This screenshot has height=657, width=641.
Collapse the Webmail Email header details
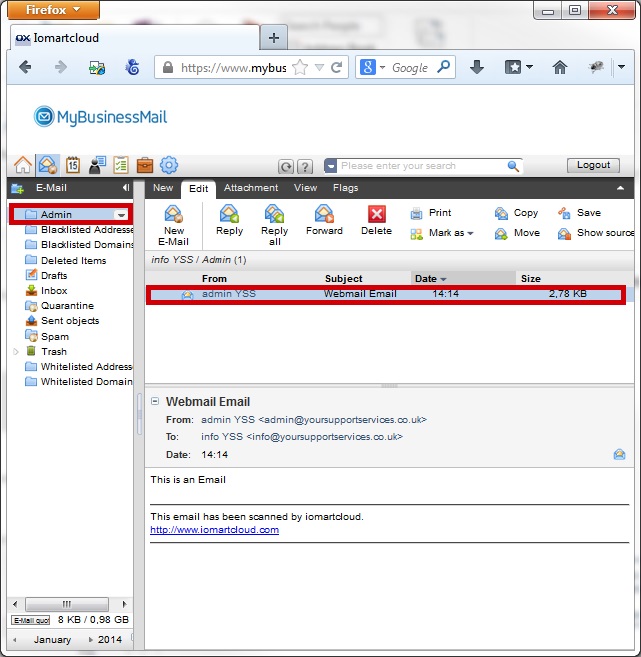[155, 402]
